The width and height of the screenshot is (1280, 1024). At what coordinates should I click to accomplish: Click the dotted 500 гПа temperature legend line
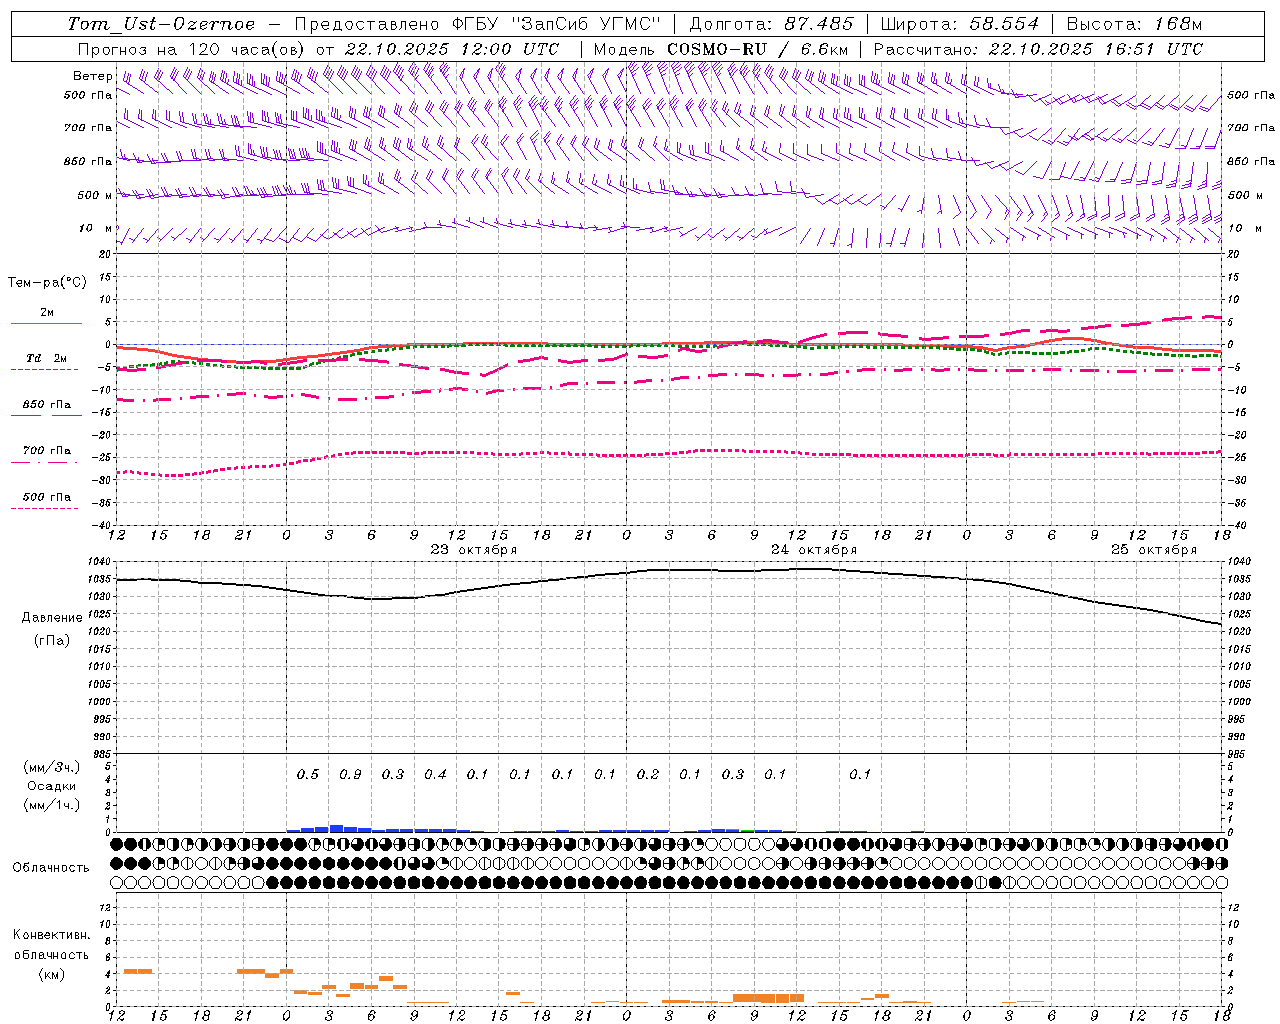(44, 508)
